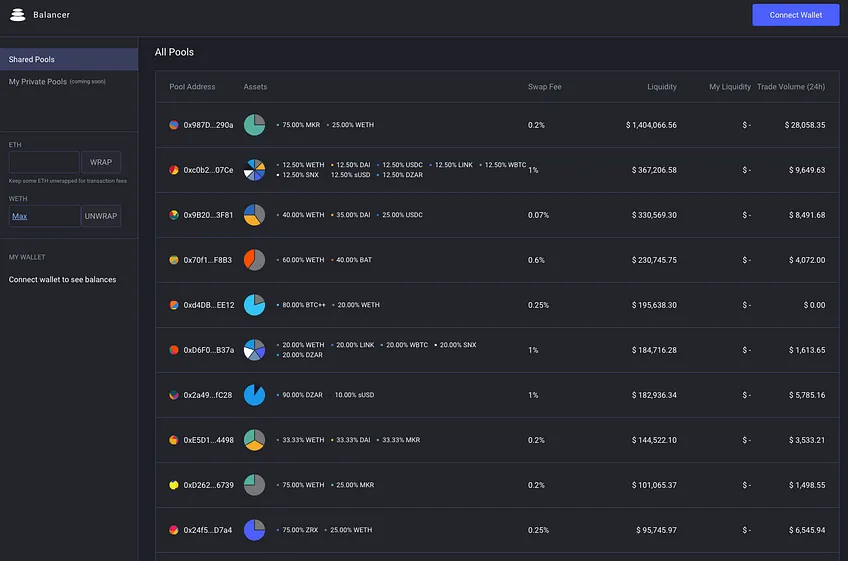Click pie chart for 33.33% WETH/DAI/MKR pool
Screen dimensions: 848x561
tap(254, 440)
